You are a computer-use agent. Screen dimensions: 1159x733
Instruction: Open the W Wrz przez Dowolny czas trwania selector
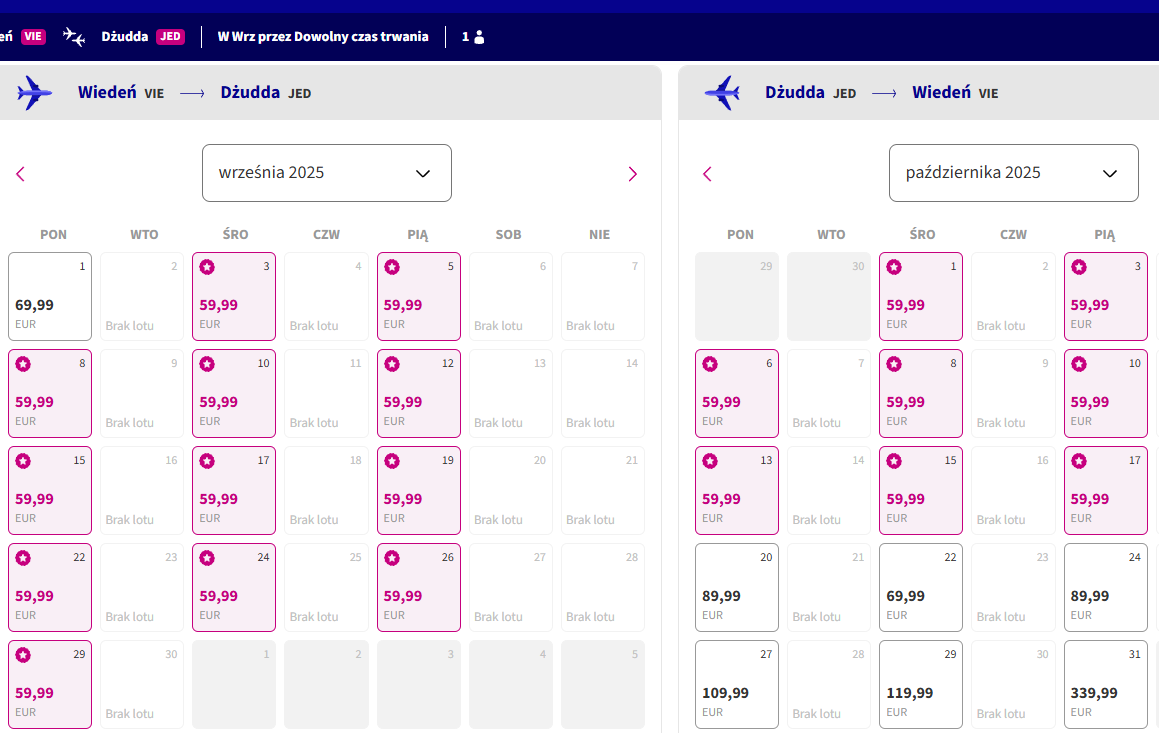coord(323,36)
